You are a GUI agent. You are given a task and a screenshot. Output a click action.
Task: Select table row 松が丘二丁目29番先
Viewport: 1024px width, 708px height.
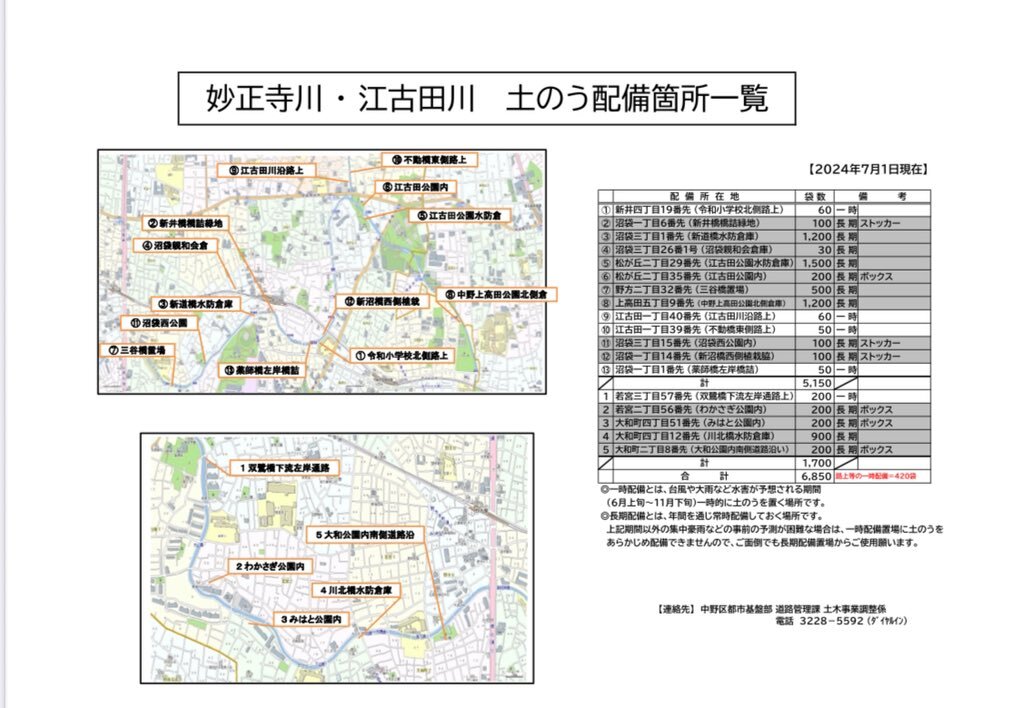[x=764, y=263]
